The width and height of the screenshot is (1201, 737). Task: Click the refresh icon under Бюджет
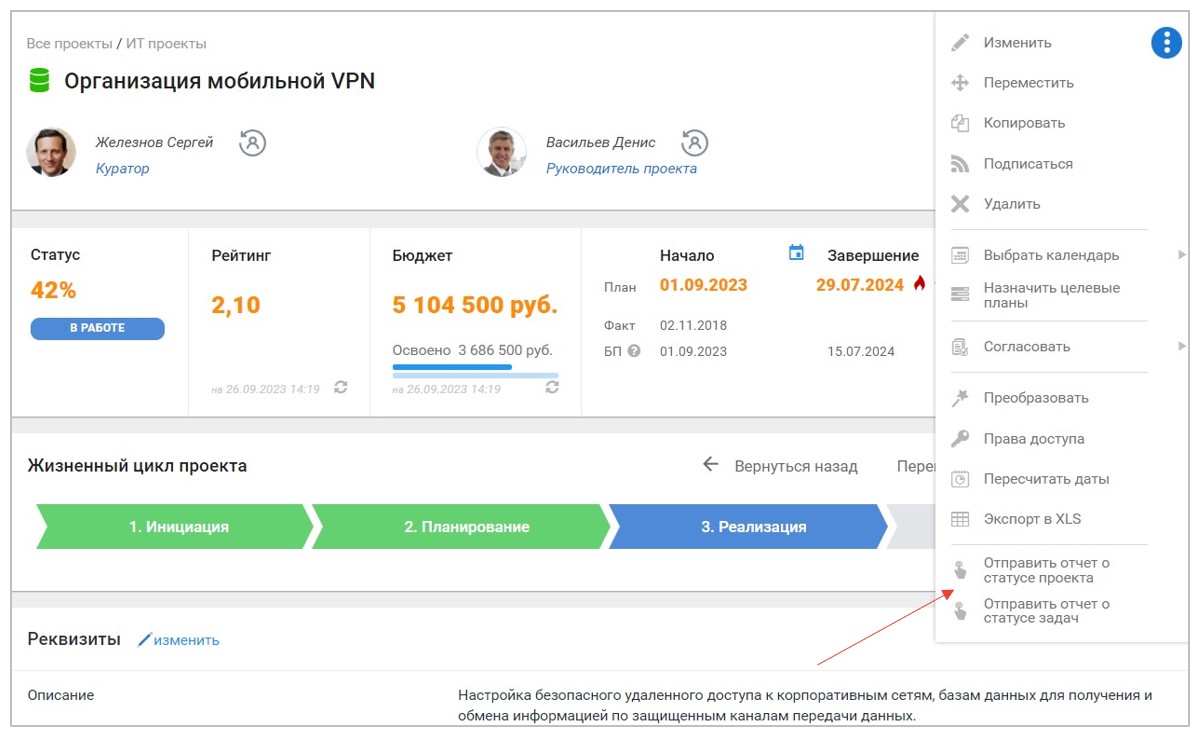coord(552,387)
